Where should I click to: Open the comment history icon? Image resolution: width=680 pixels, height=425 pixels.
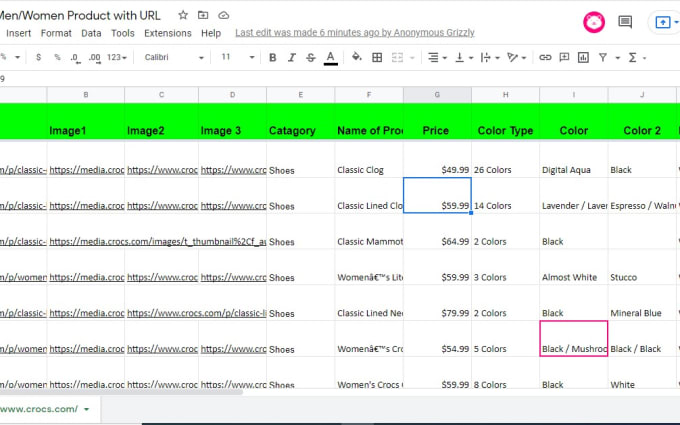pos(625,22)
